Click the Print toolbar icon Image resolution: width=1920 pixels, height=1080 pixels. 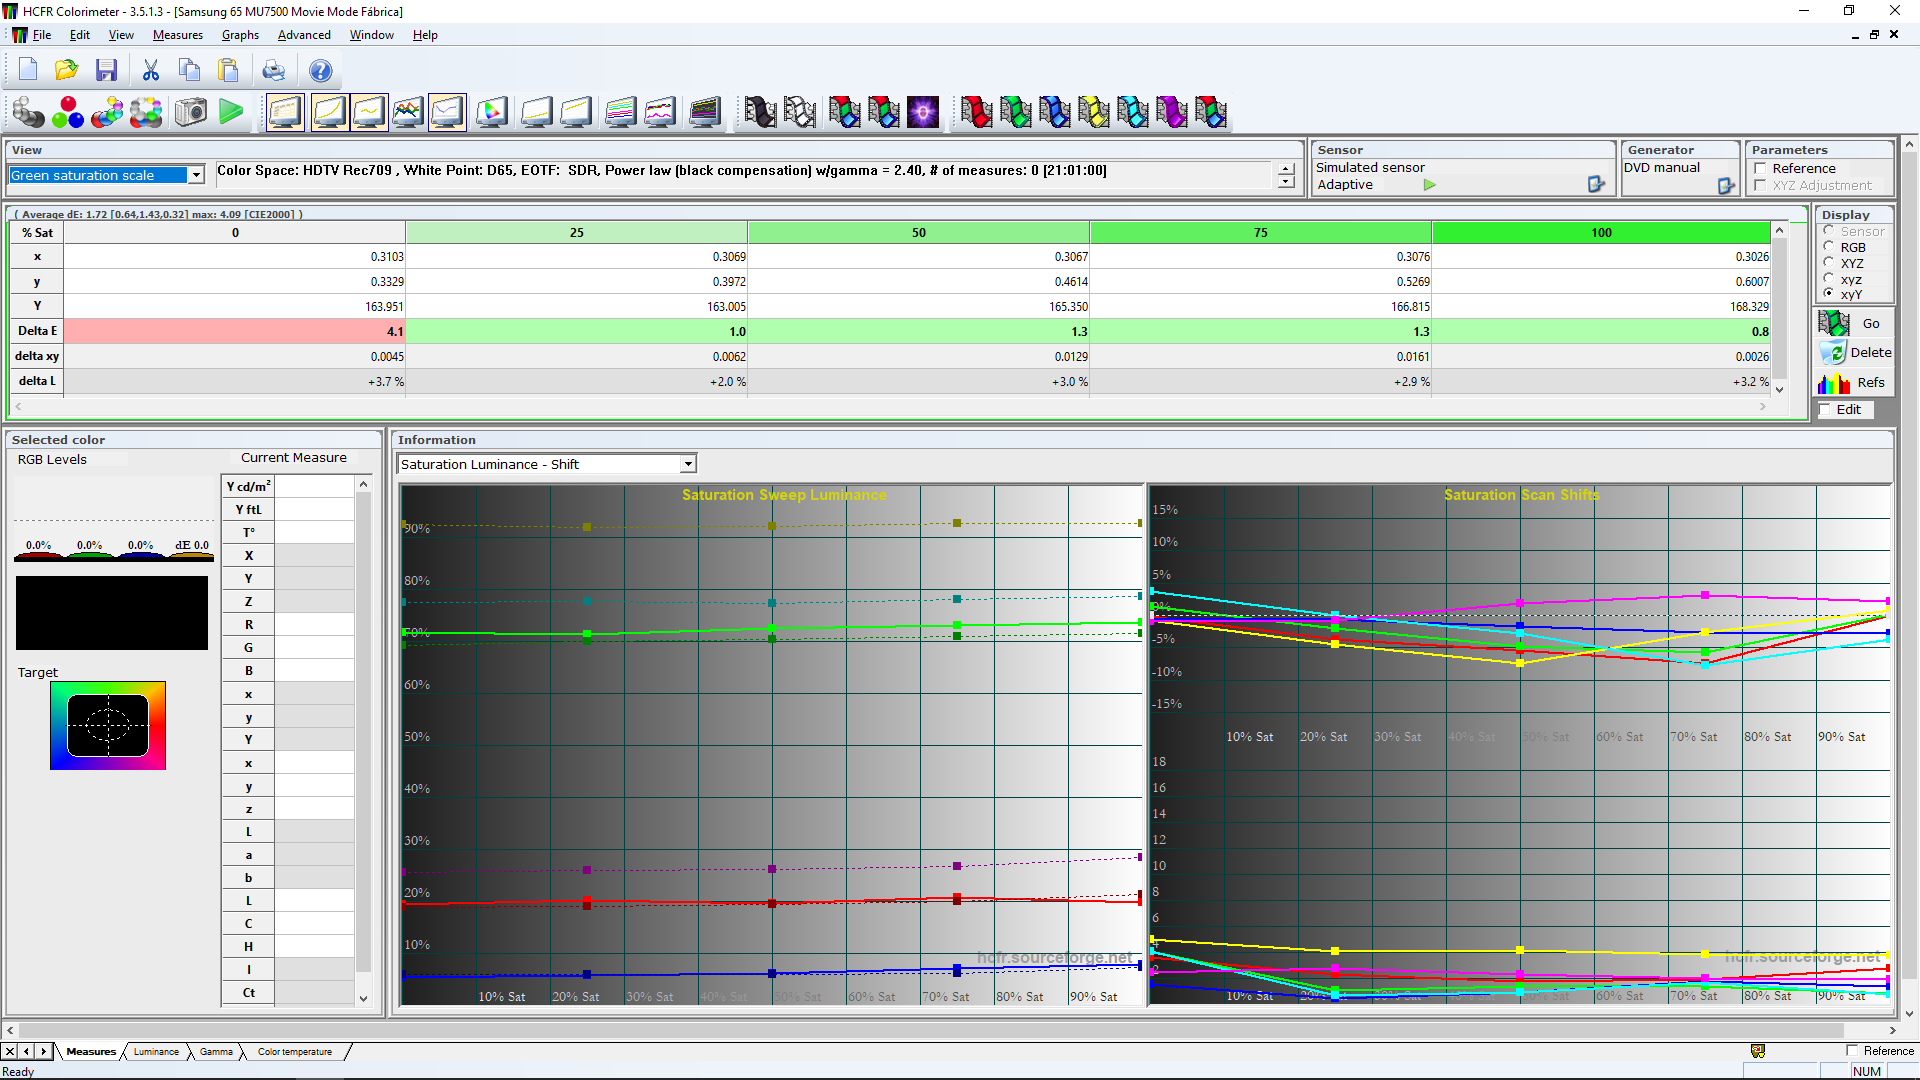coord(273,70)
